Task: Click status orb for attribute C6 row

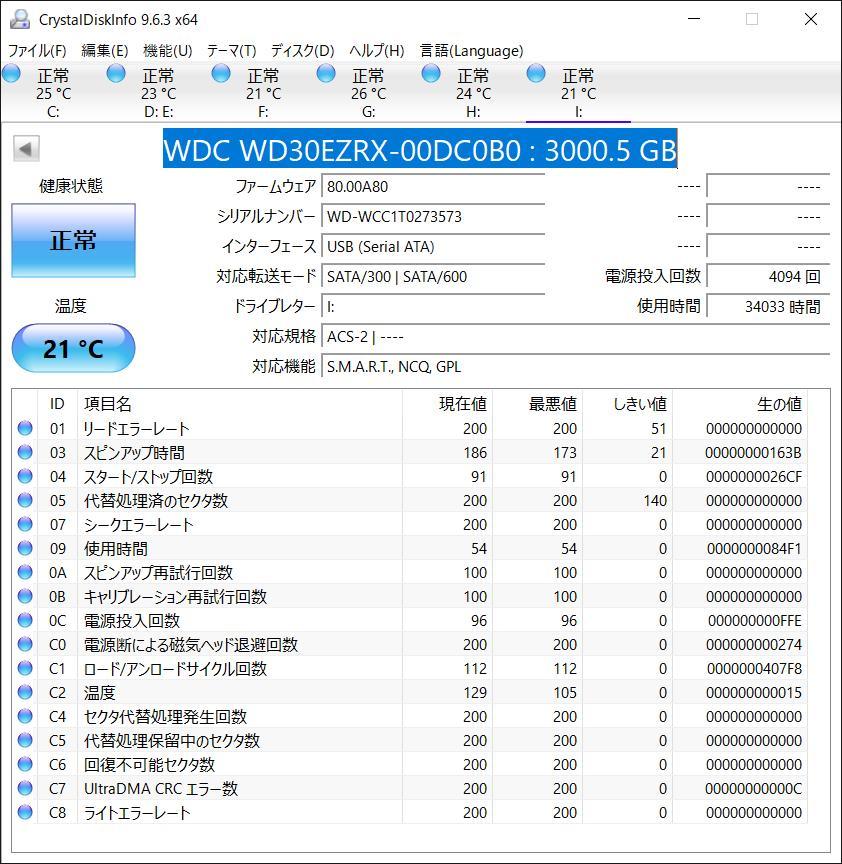Action: 25,764
